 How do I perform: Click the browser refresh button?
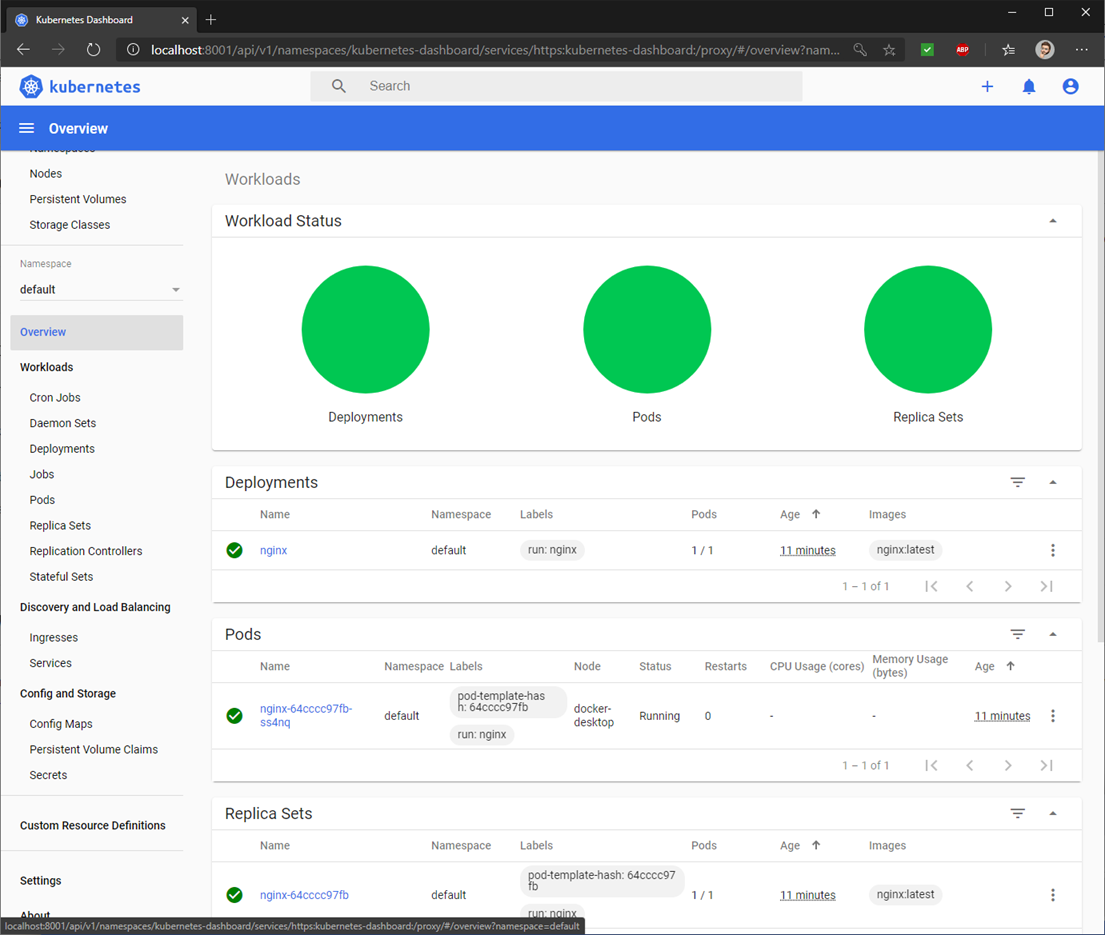(x=93, y=49)
